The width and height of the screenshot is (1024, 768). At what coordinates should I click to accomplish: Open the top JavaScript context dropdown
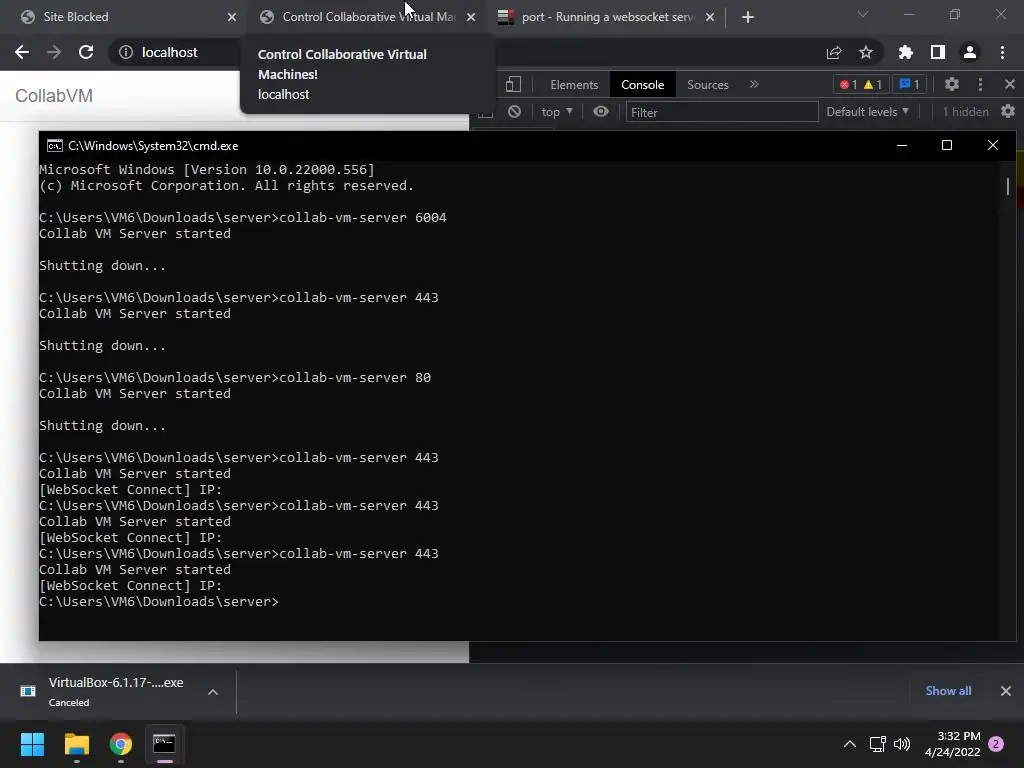pyautogui.click(x=556, y=112)
